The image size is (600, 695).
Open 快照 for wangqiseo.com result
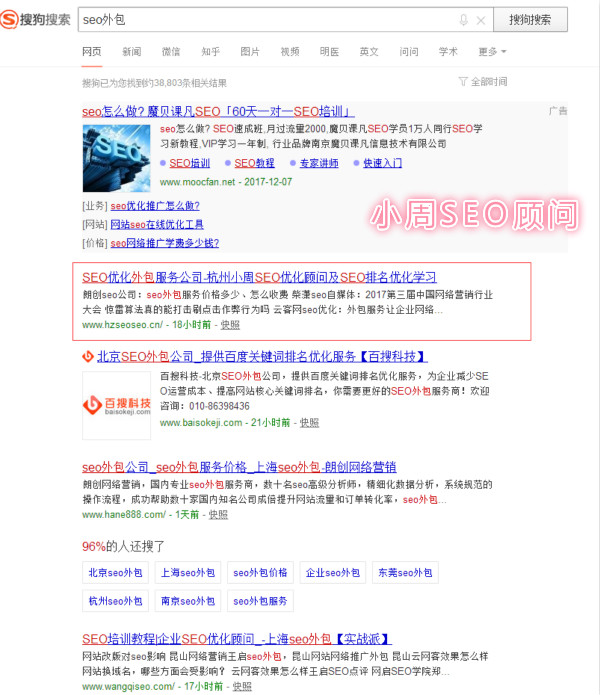(242, 686)
